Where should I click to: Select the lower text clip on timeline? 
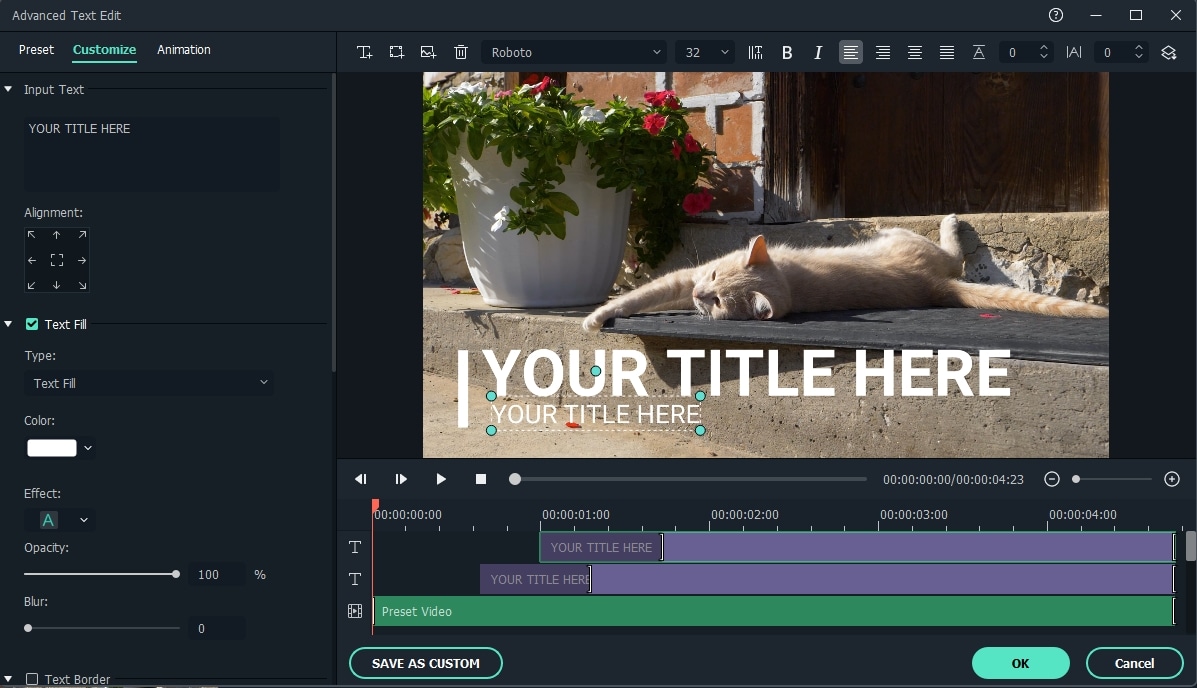pos(828,580)
